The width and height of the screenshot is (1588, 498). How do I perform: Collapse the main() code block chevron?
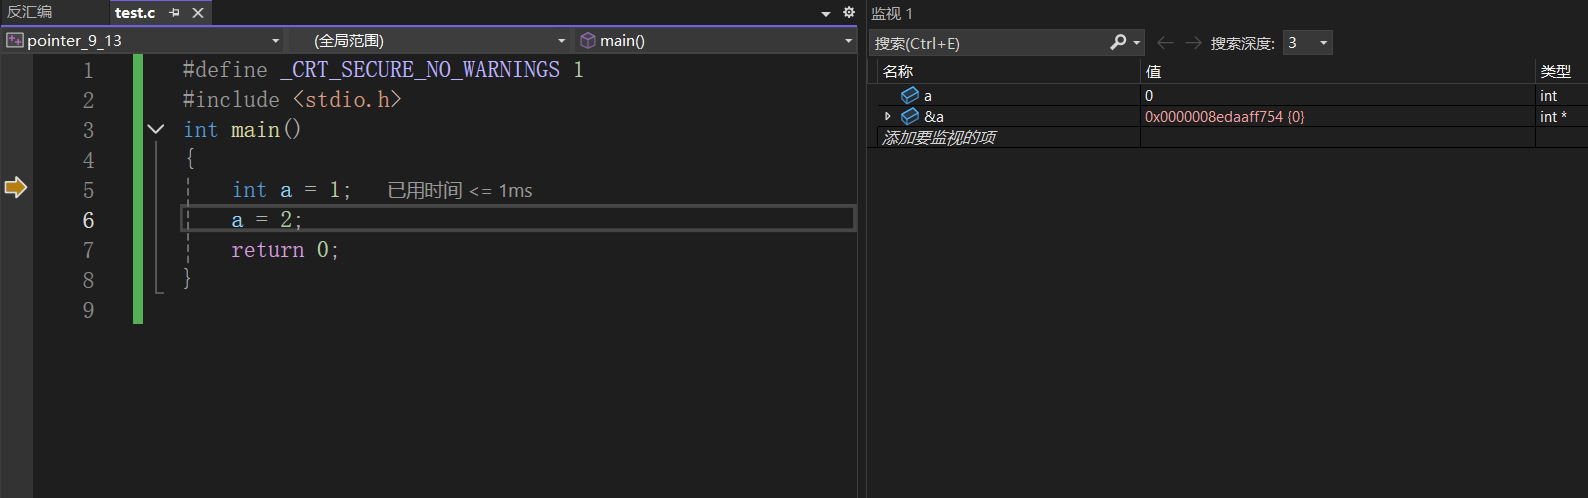tap(156, 129)
